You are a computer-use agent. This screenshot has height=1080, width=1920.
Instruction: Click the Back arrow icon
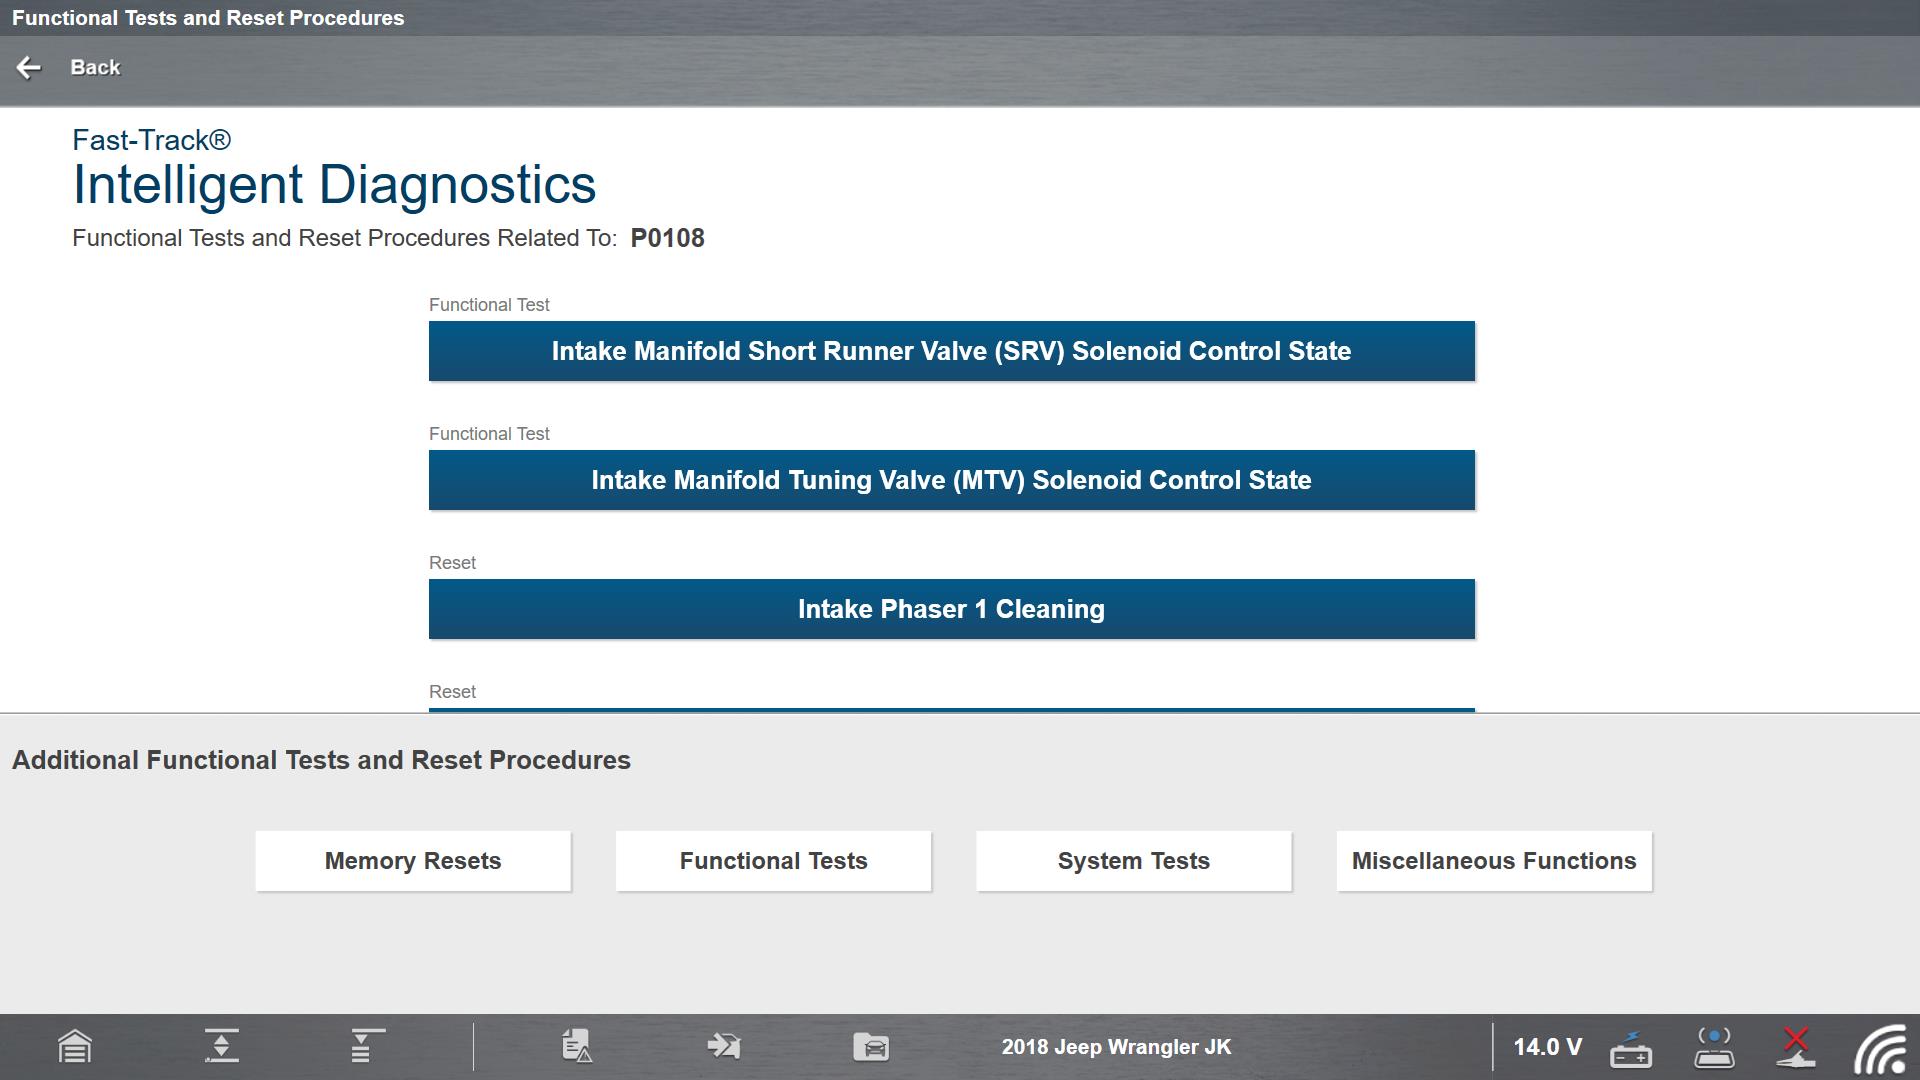click(x=29, y=67)
